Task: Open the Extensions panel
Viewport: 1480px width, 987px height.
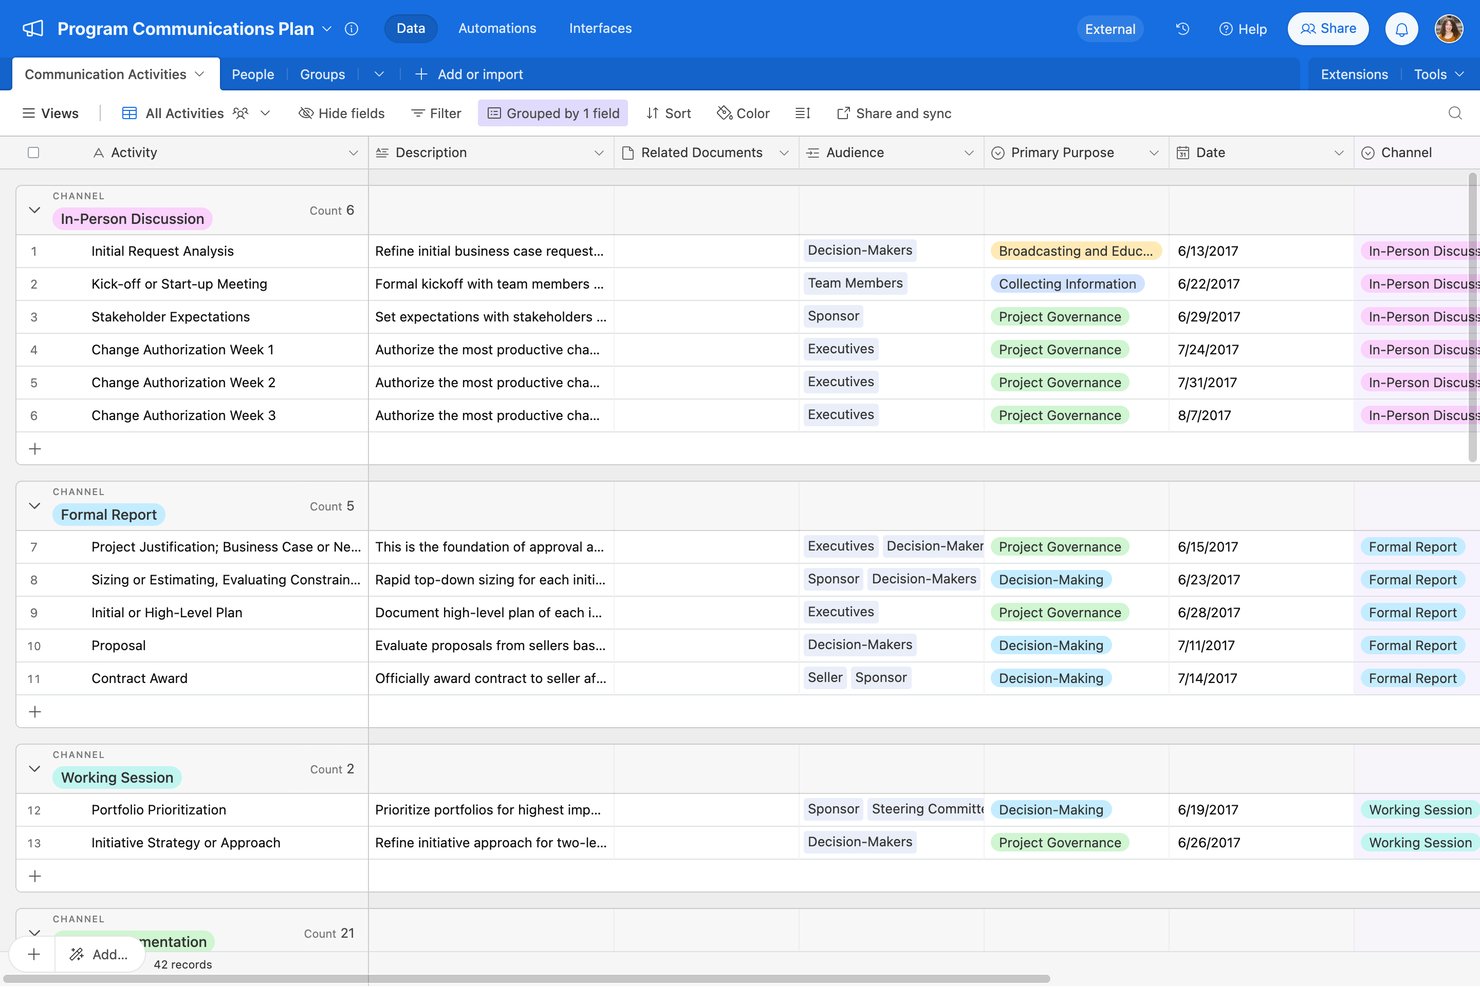Action: [x=1354, y=74]
